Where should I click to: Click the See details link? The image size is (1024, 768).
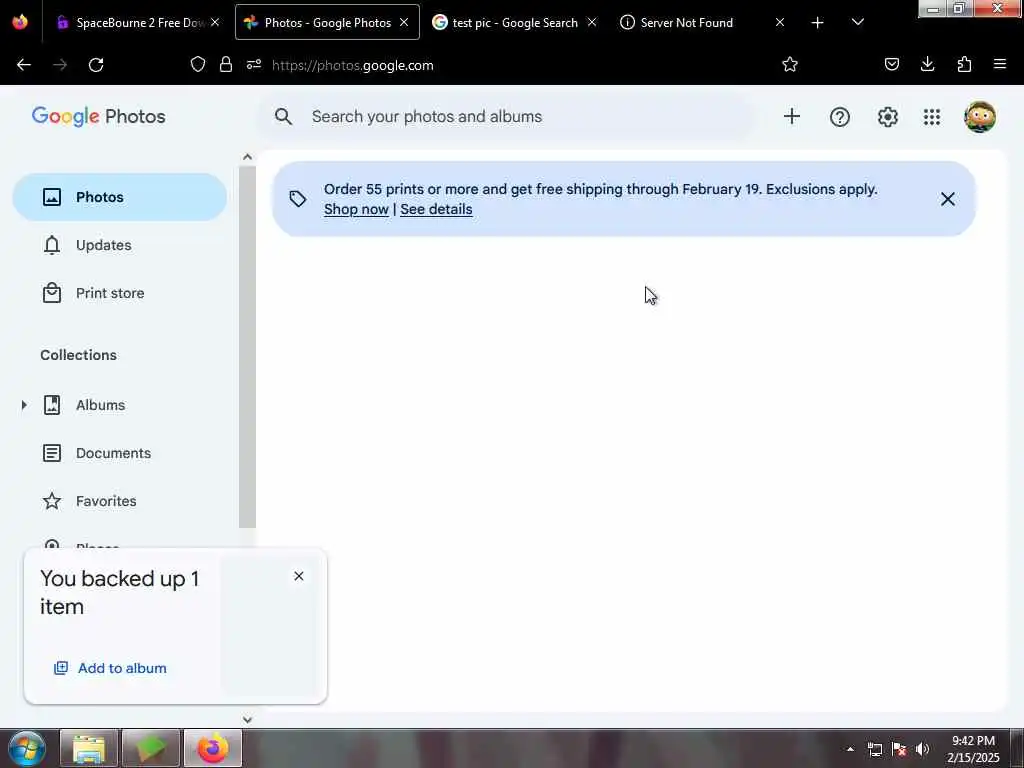tap(436, 209)
